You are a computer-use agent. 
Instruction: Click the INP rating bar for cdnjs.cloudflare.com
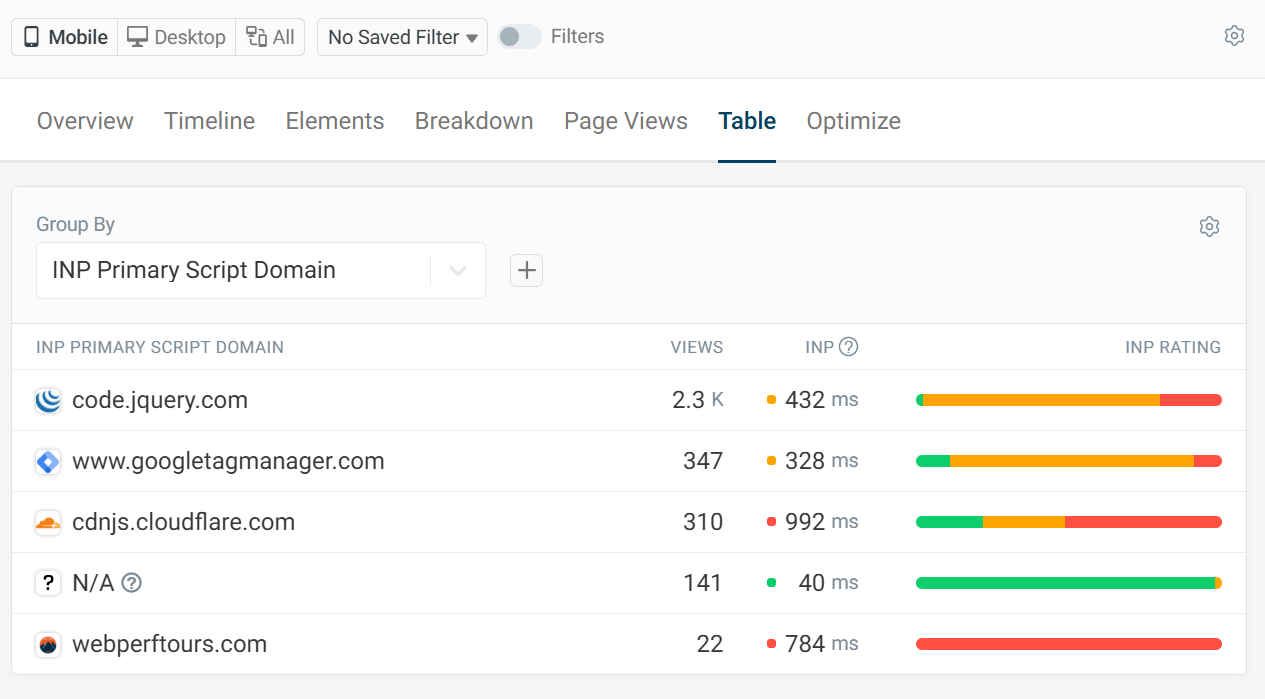point(1068,521)
